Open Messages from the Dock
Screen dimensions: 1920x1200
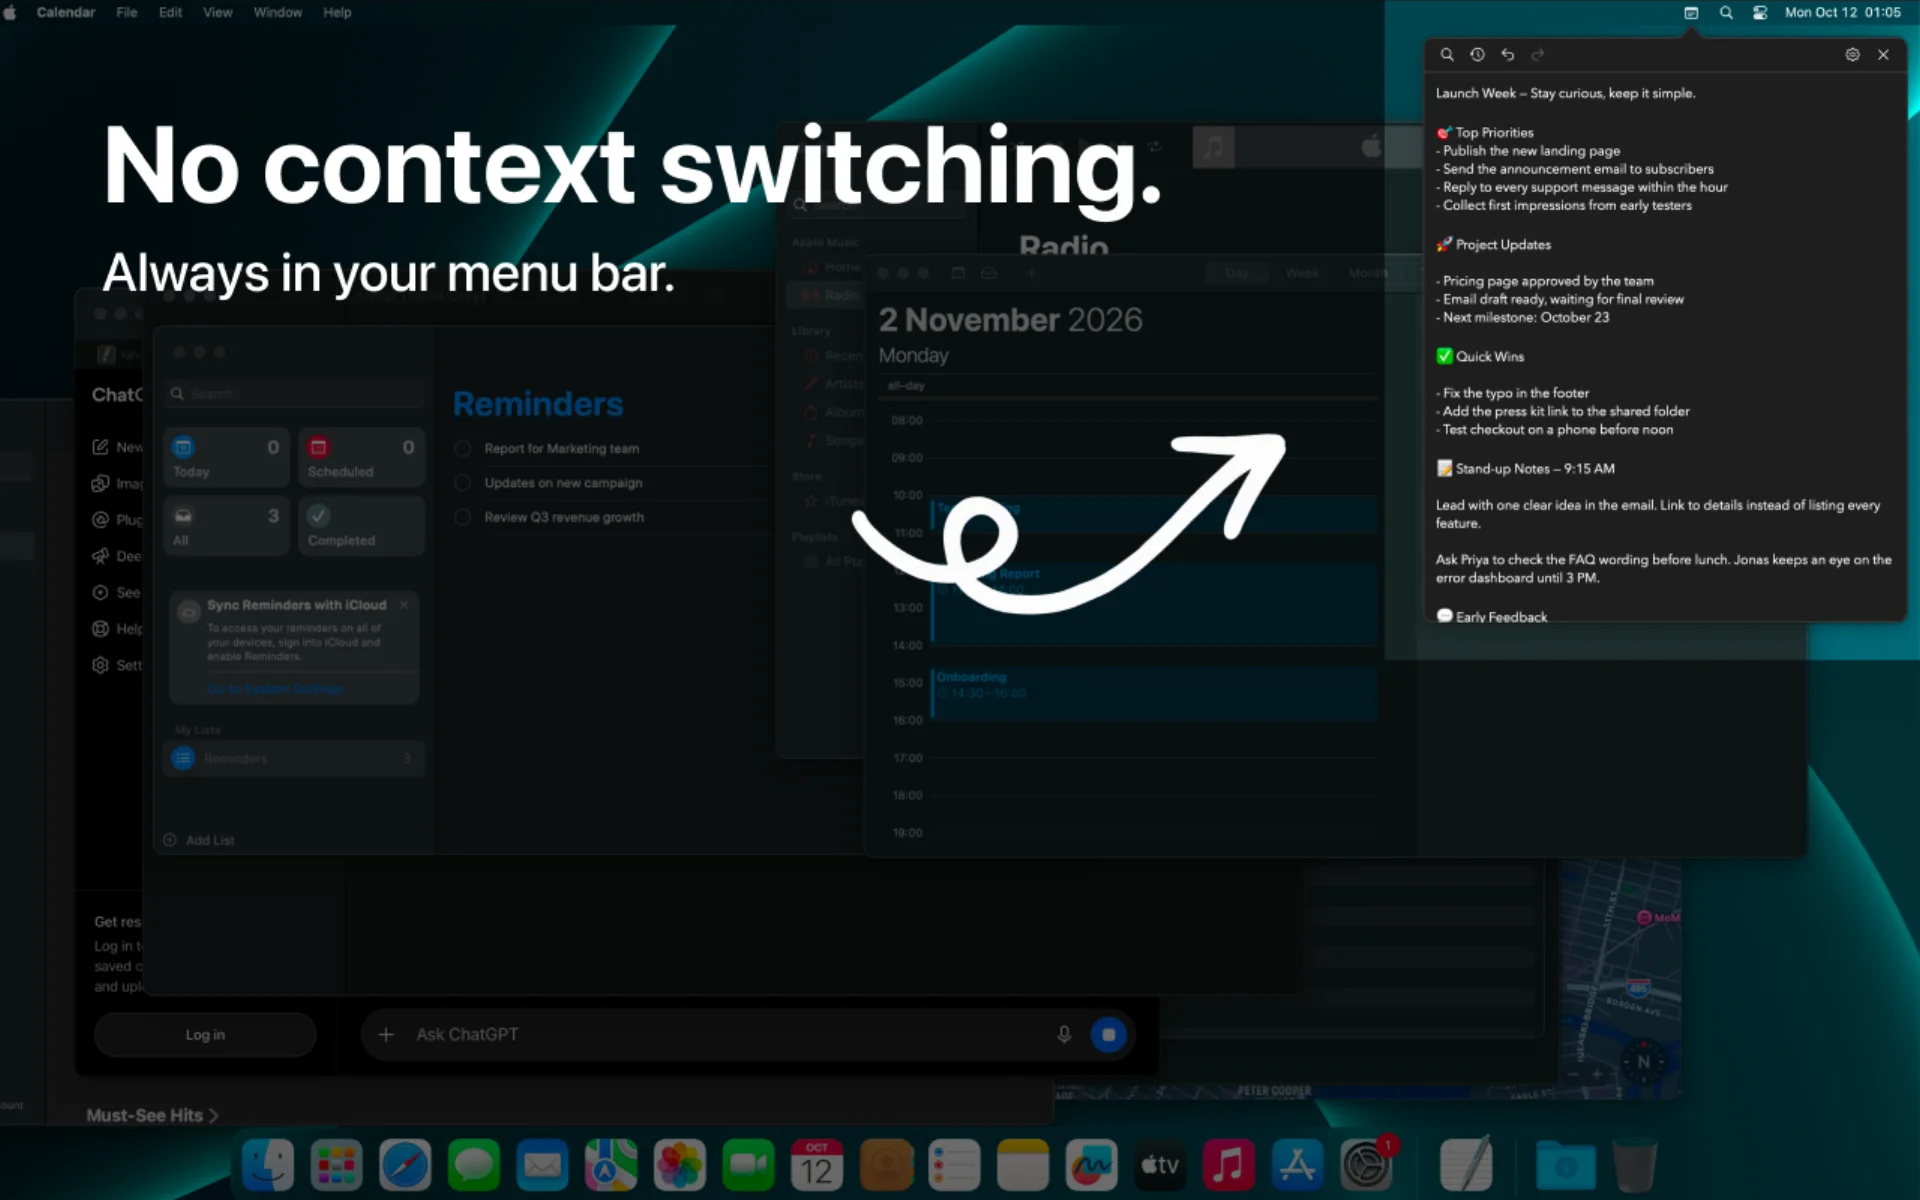pyautogui.click(x=473, y=1165)
